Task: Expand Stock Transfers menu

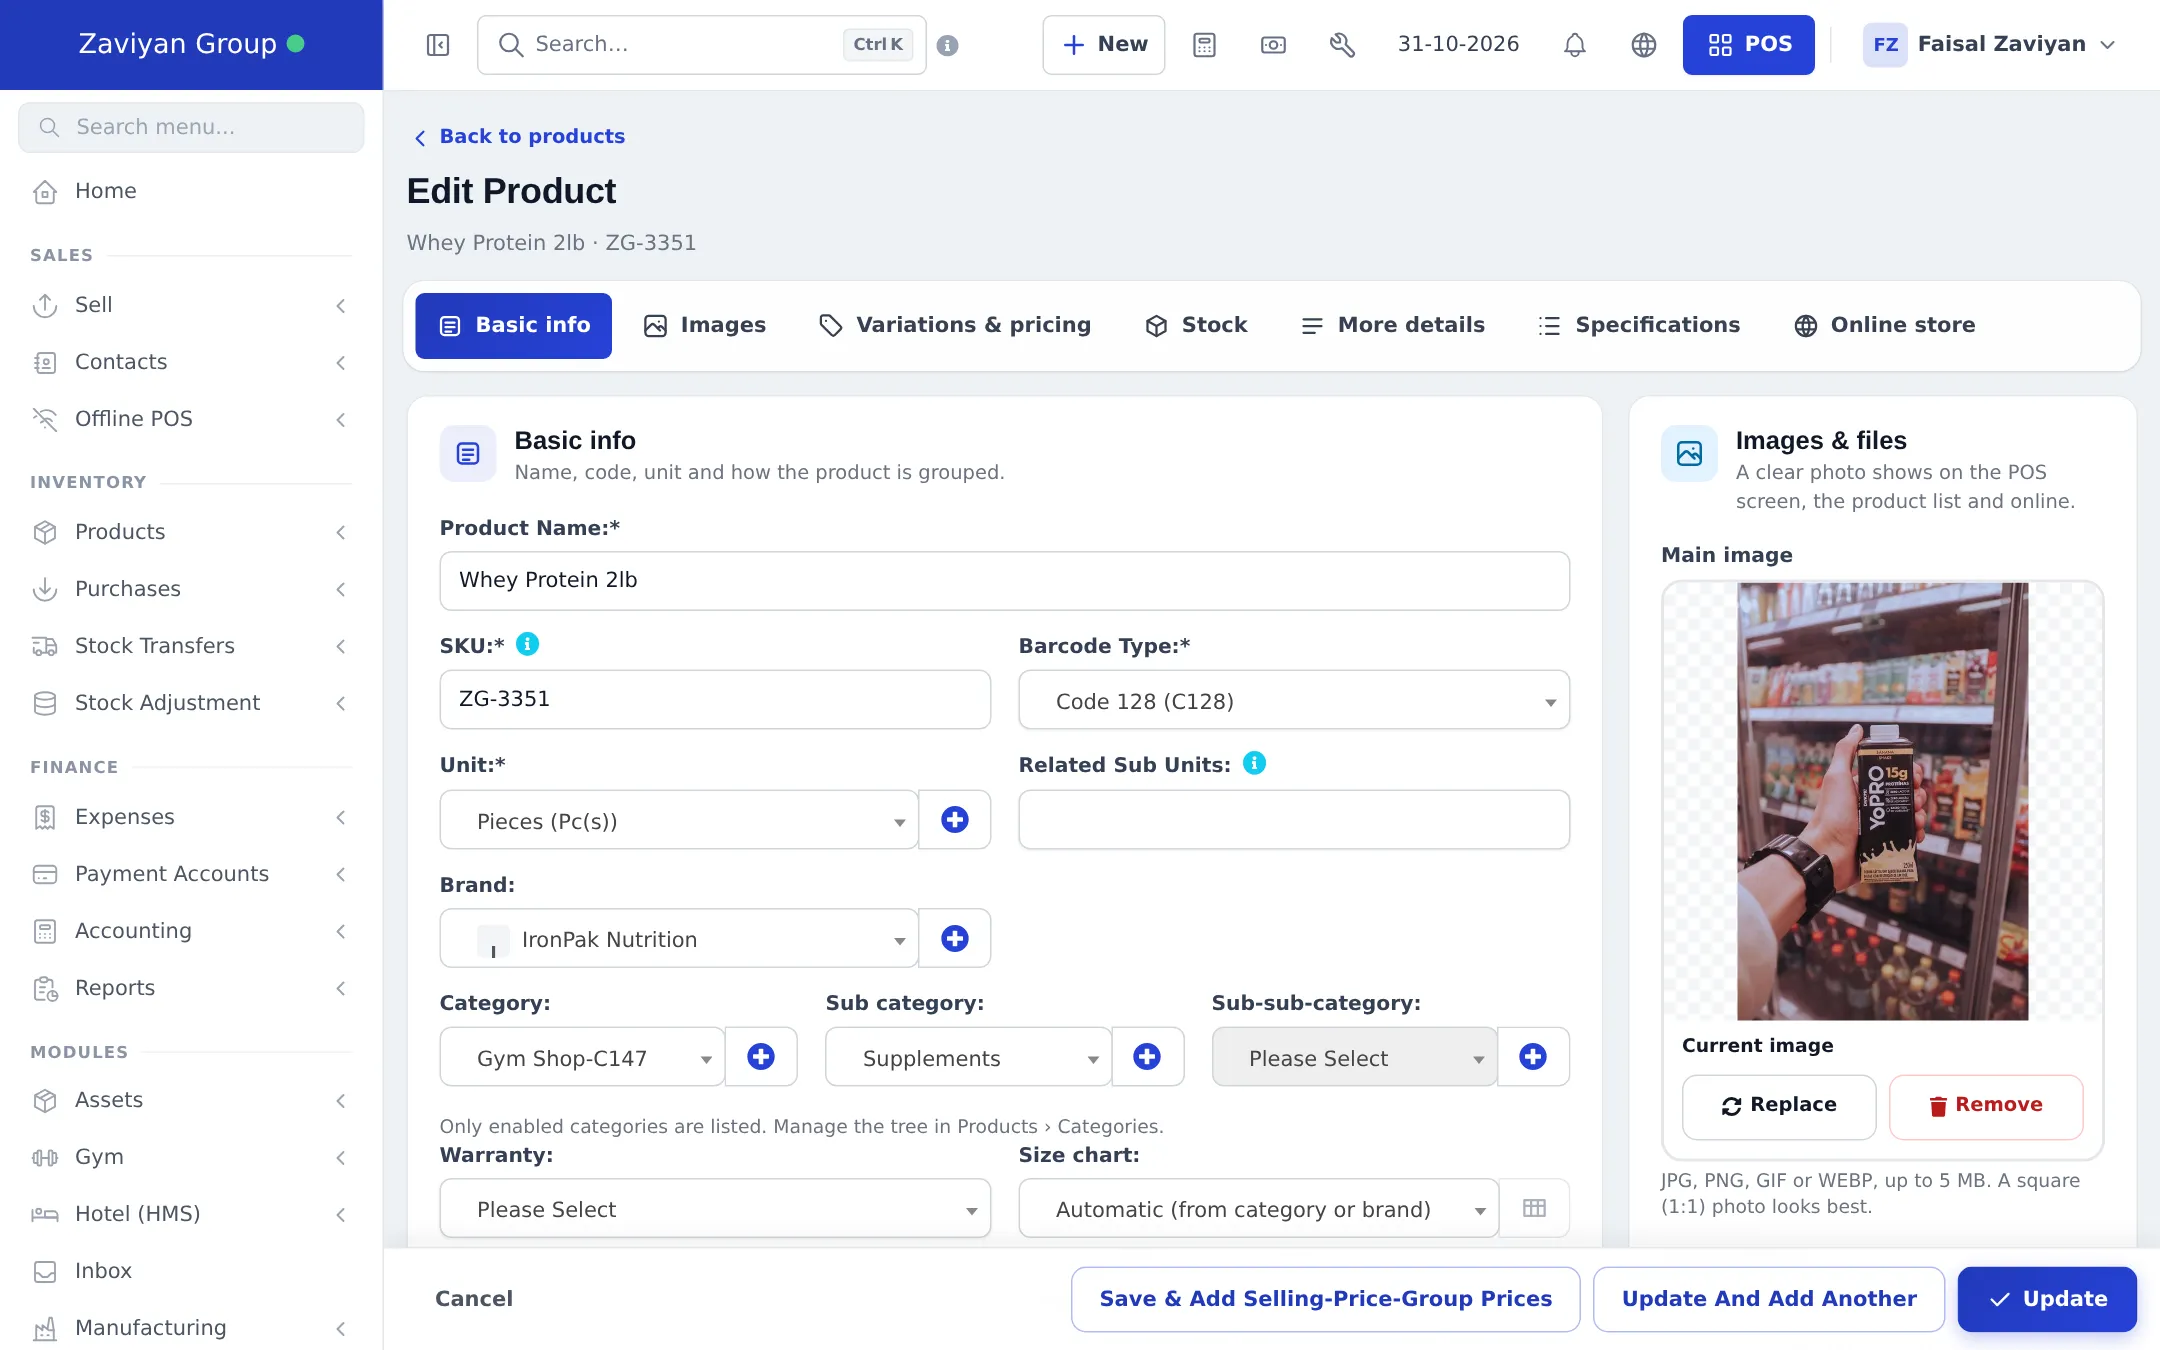Action: pos(191,646)
